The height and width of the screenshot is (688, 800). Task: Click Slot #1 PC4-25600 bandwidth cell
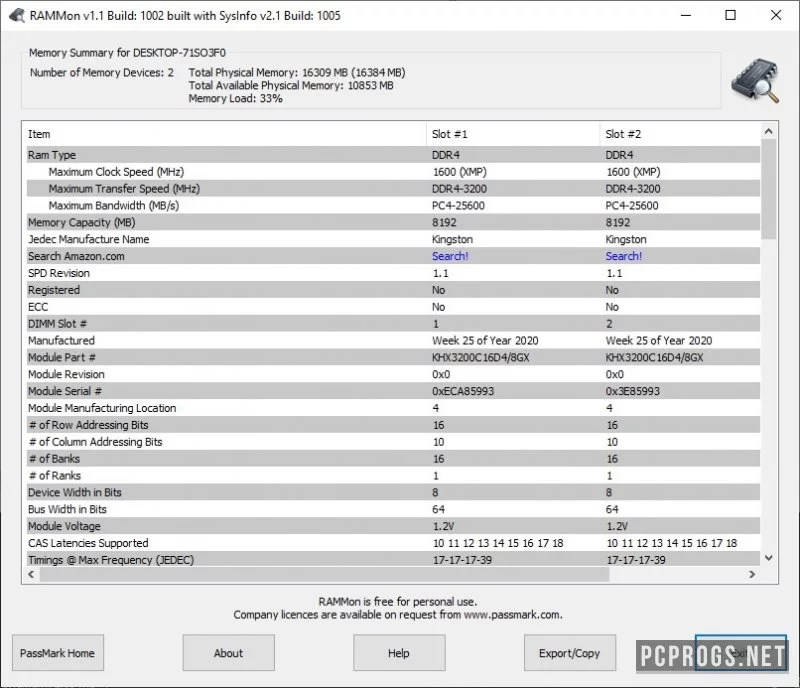pos(458,206)
